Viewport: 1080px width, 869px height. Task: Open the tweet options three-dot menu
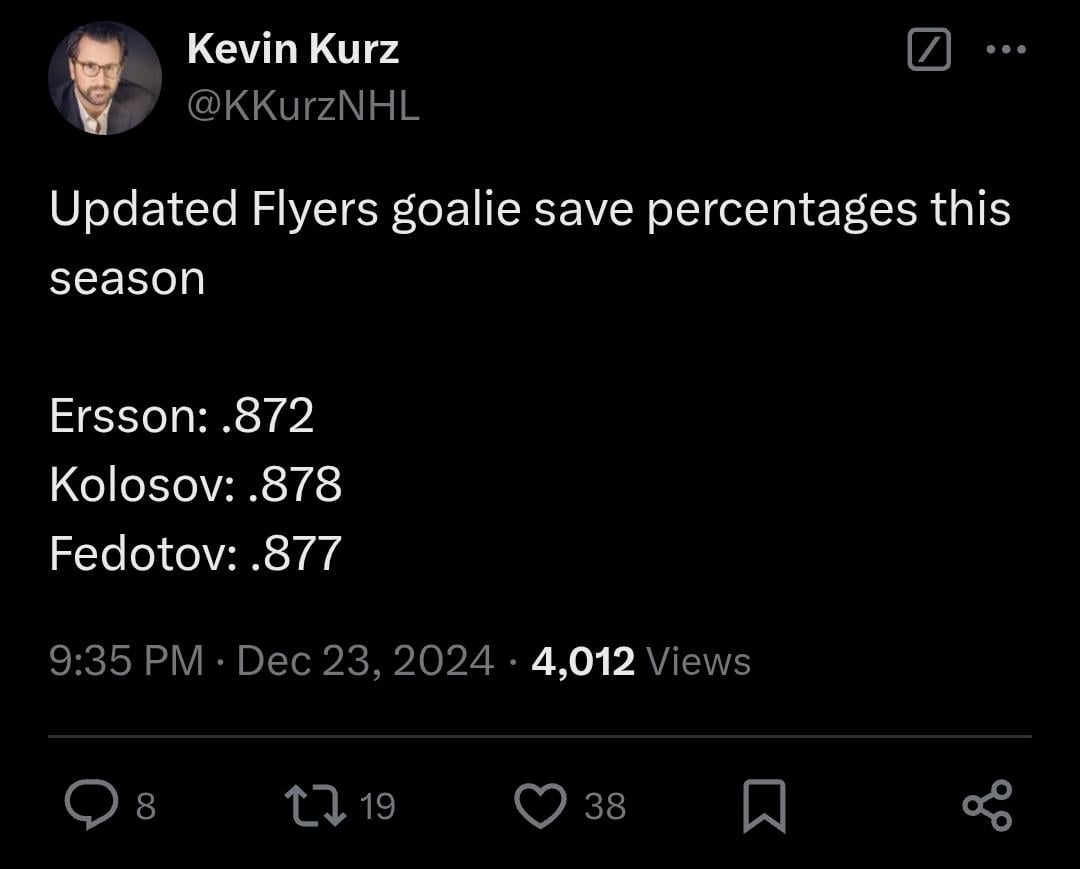(x=1005, y=48)
